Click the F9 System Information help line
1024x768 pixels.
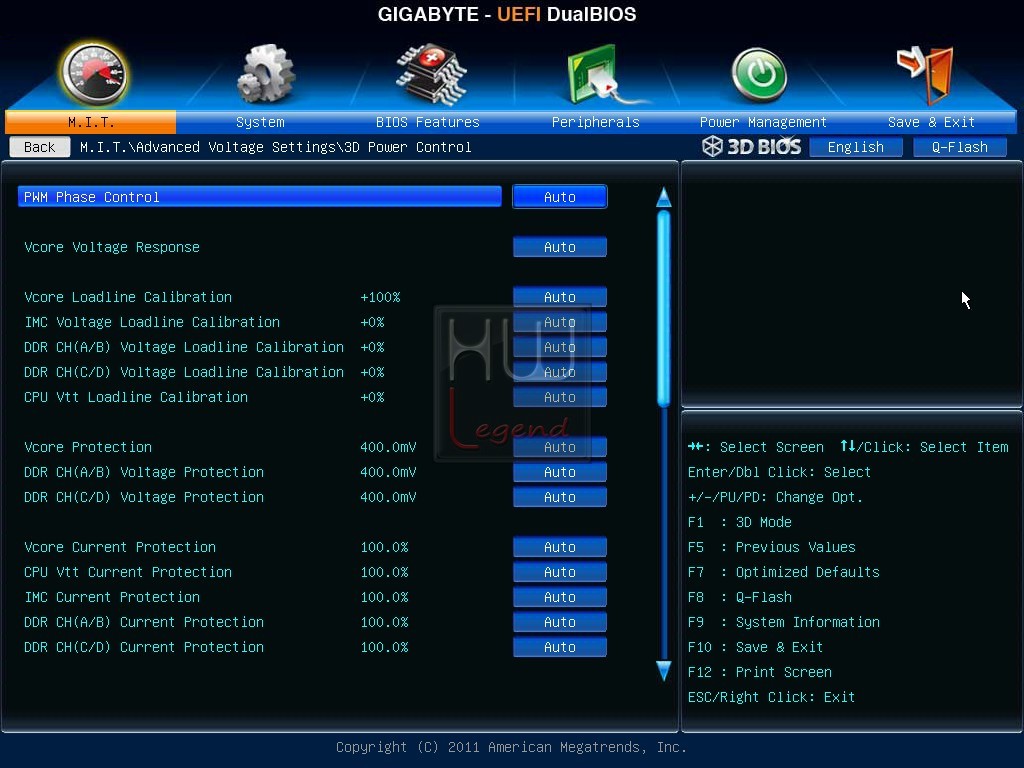784,622
